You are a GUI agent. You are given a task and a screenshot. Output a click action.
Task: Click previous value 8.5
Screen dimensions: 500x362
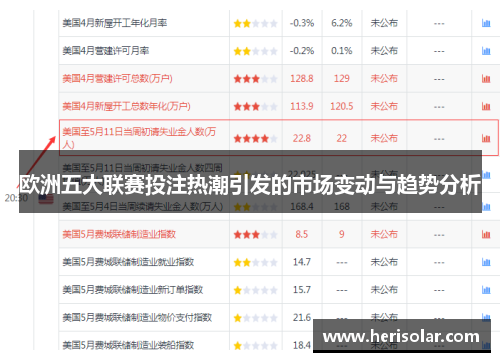pyautogui.click(x=302, y=234)
